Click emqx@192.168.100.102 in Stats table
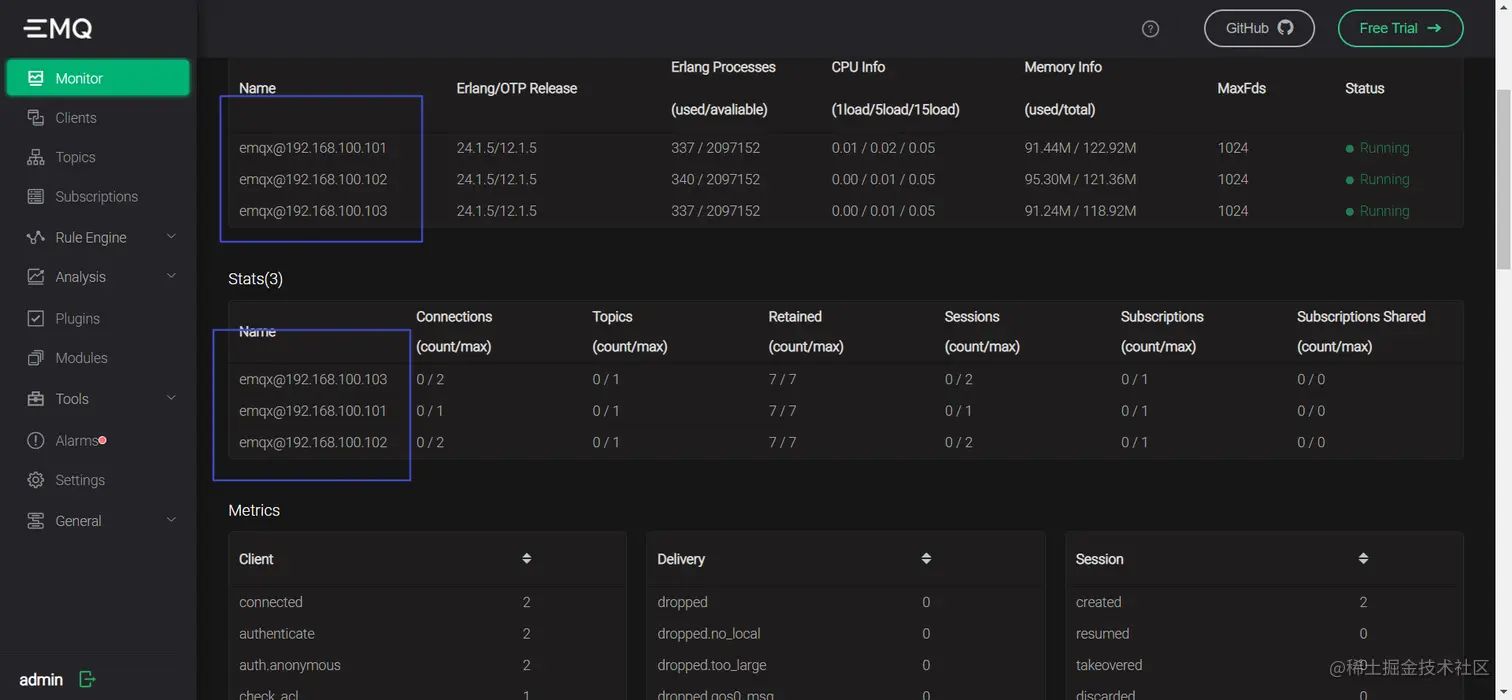Image resolution: width=1512 pixels, height=700 pixels. point(313,442)
